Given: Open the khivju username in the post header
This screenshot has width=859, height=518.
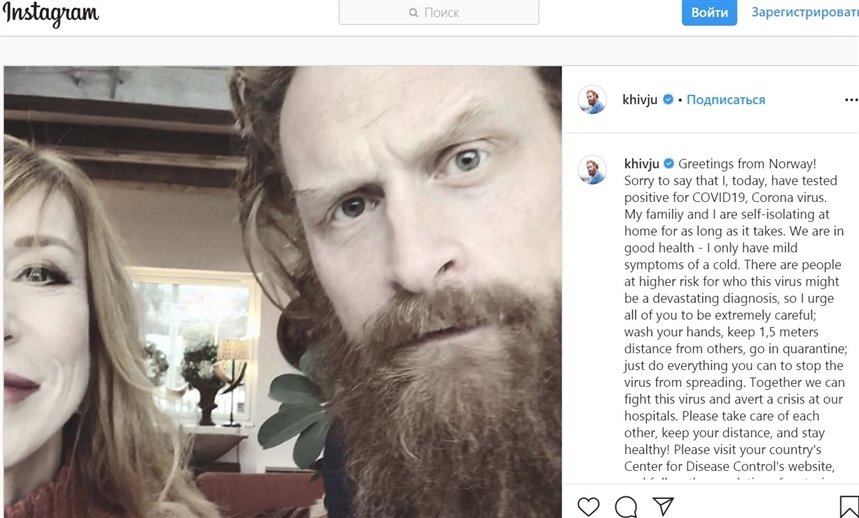Looking at the screenshot, I should (642, 100).
